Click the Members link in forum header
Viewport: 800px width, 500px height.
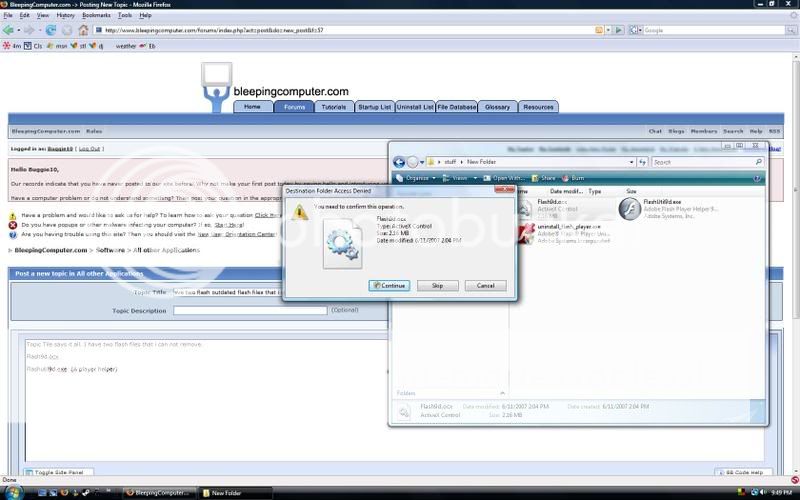704,131
